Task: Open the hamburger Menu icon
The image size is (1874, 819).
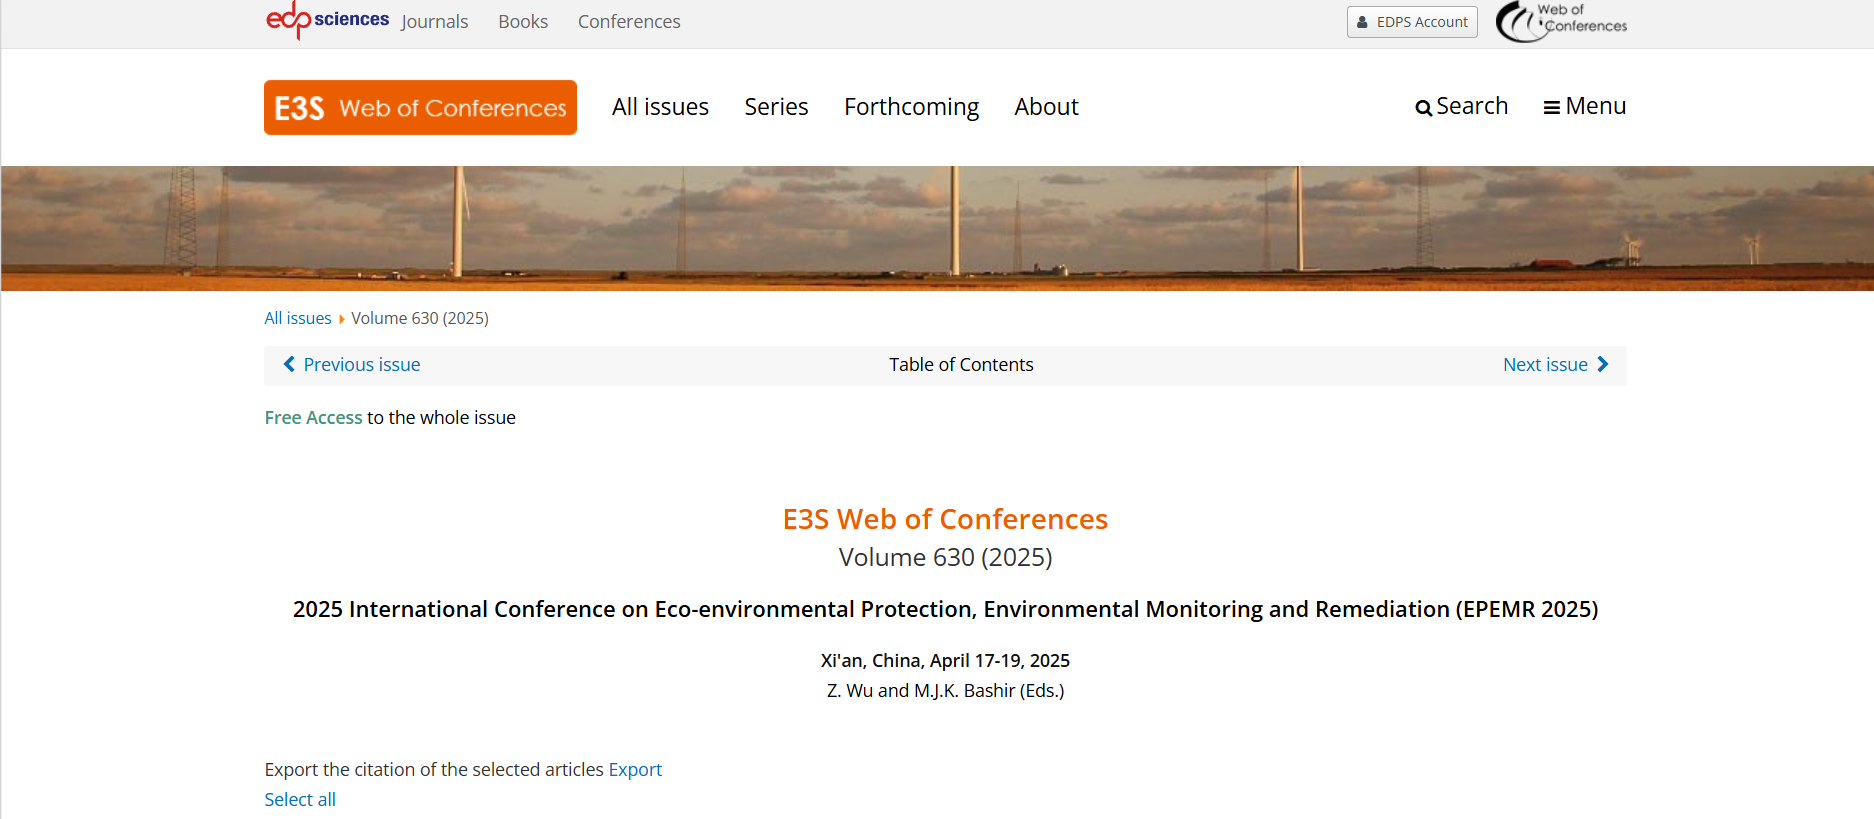Action: point(1551,108)
